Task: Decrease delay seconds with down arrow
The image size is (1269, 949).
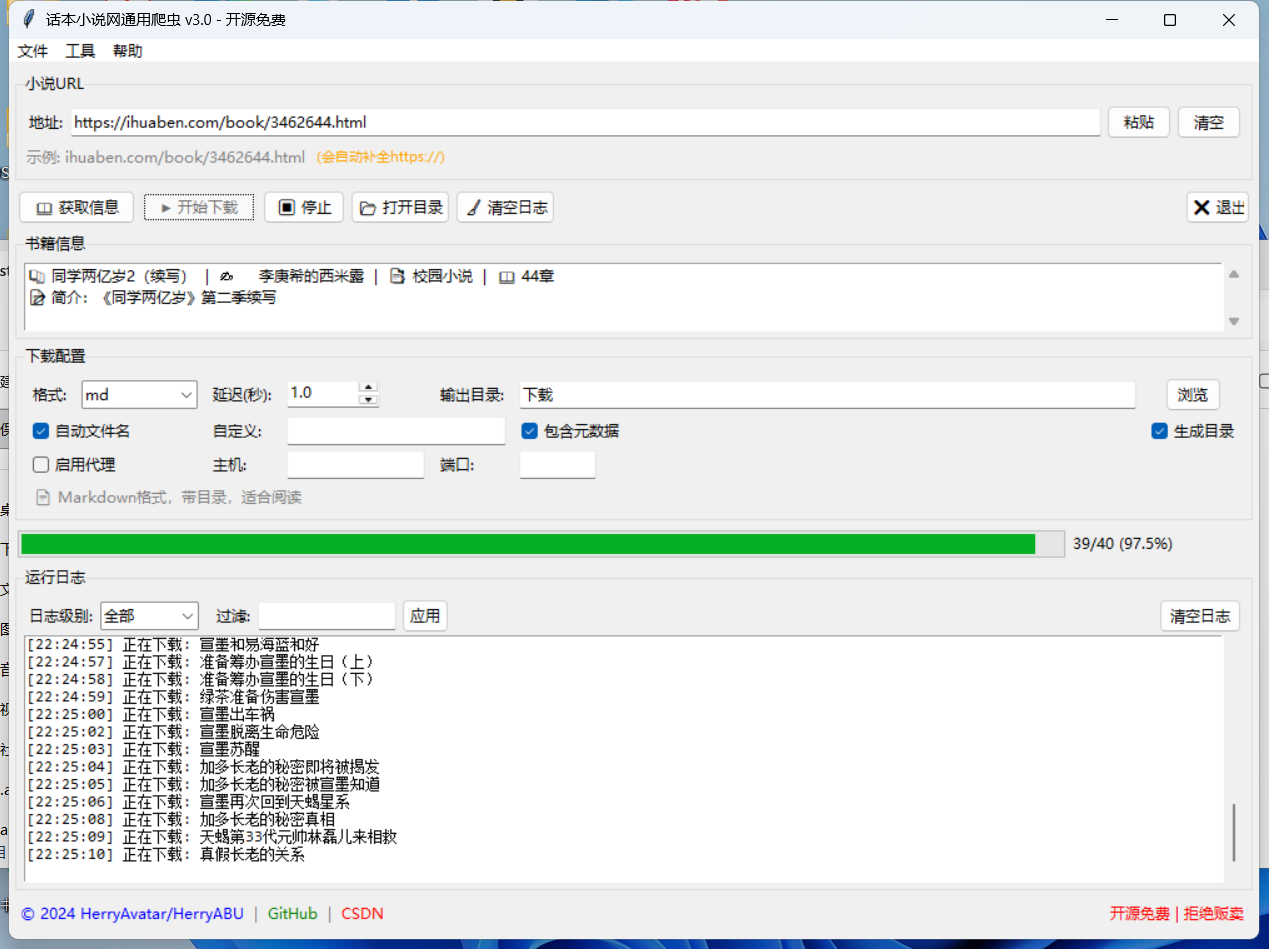Action: tap(369, 399)
